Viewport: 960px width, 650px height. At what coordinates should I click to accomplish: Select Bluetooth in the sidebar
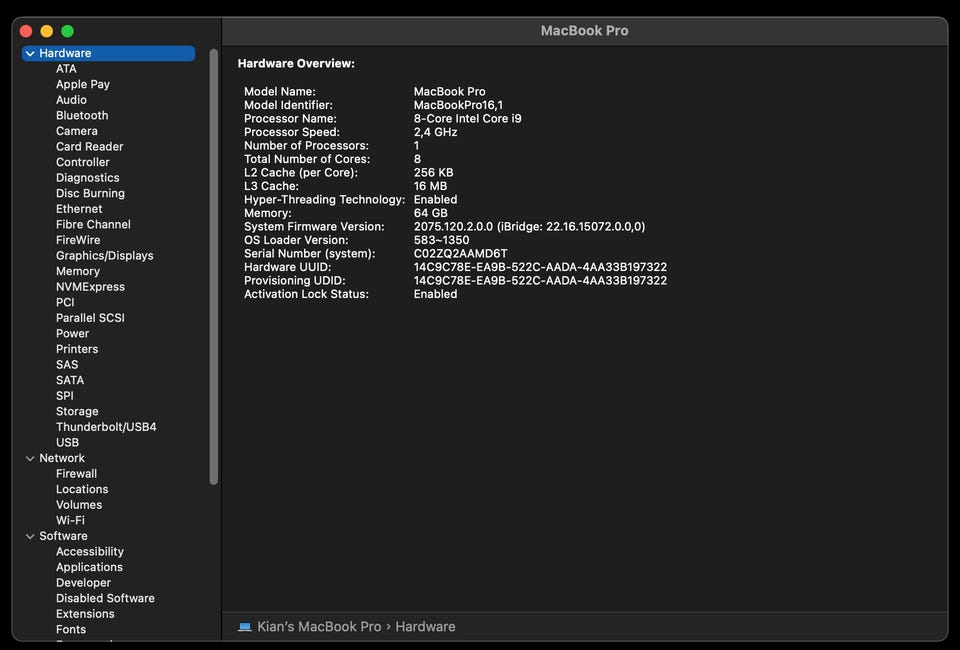tap(82, 116)
